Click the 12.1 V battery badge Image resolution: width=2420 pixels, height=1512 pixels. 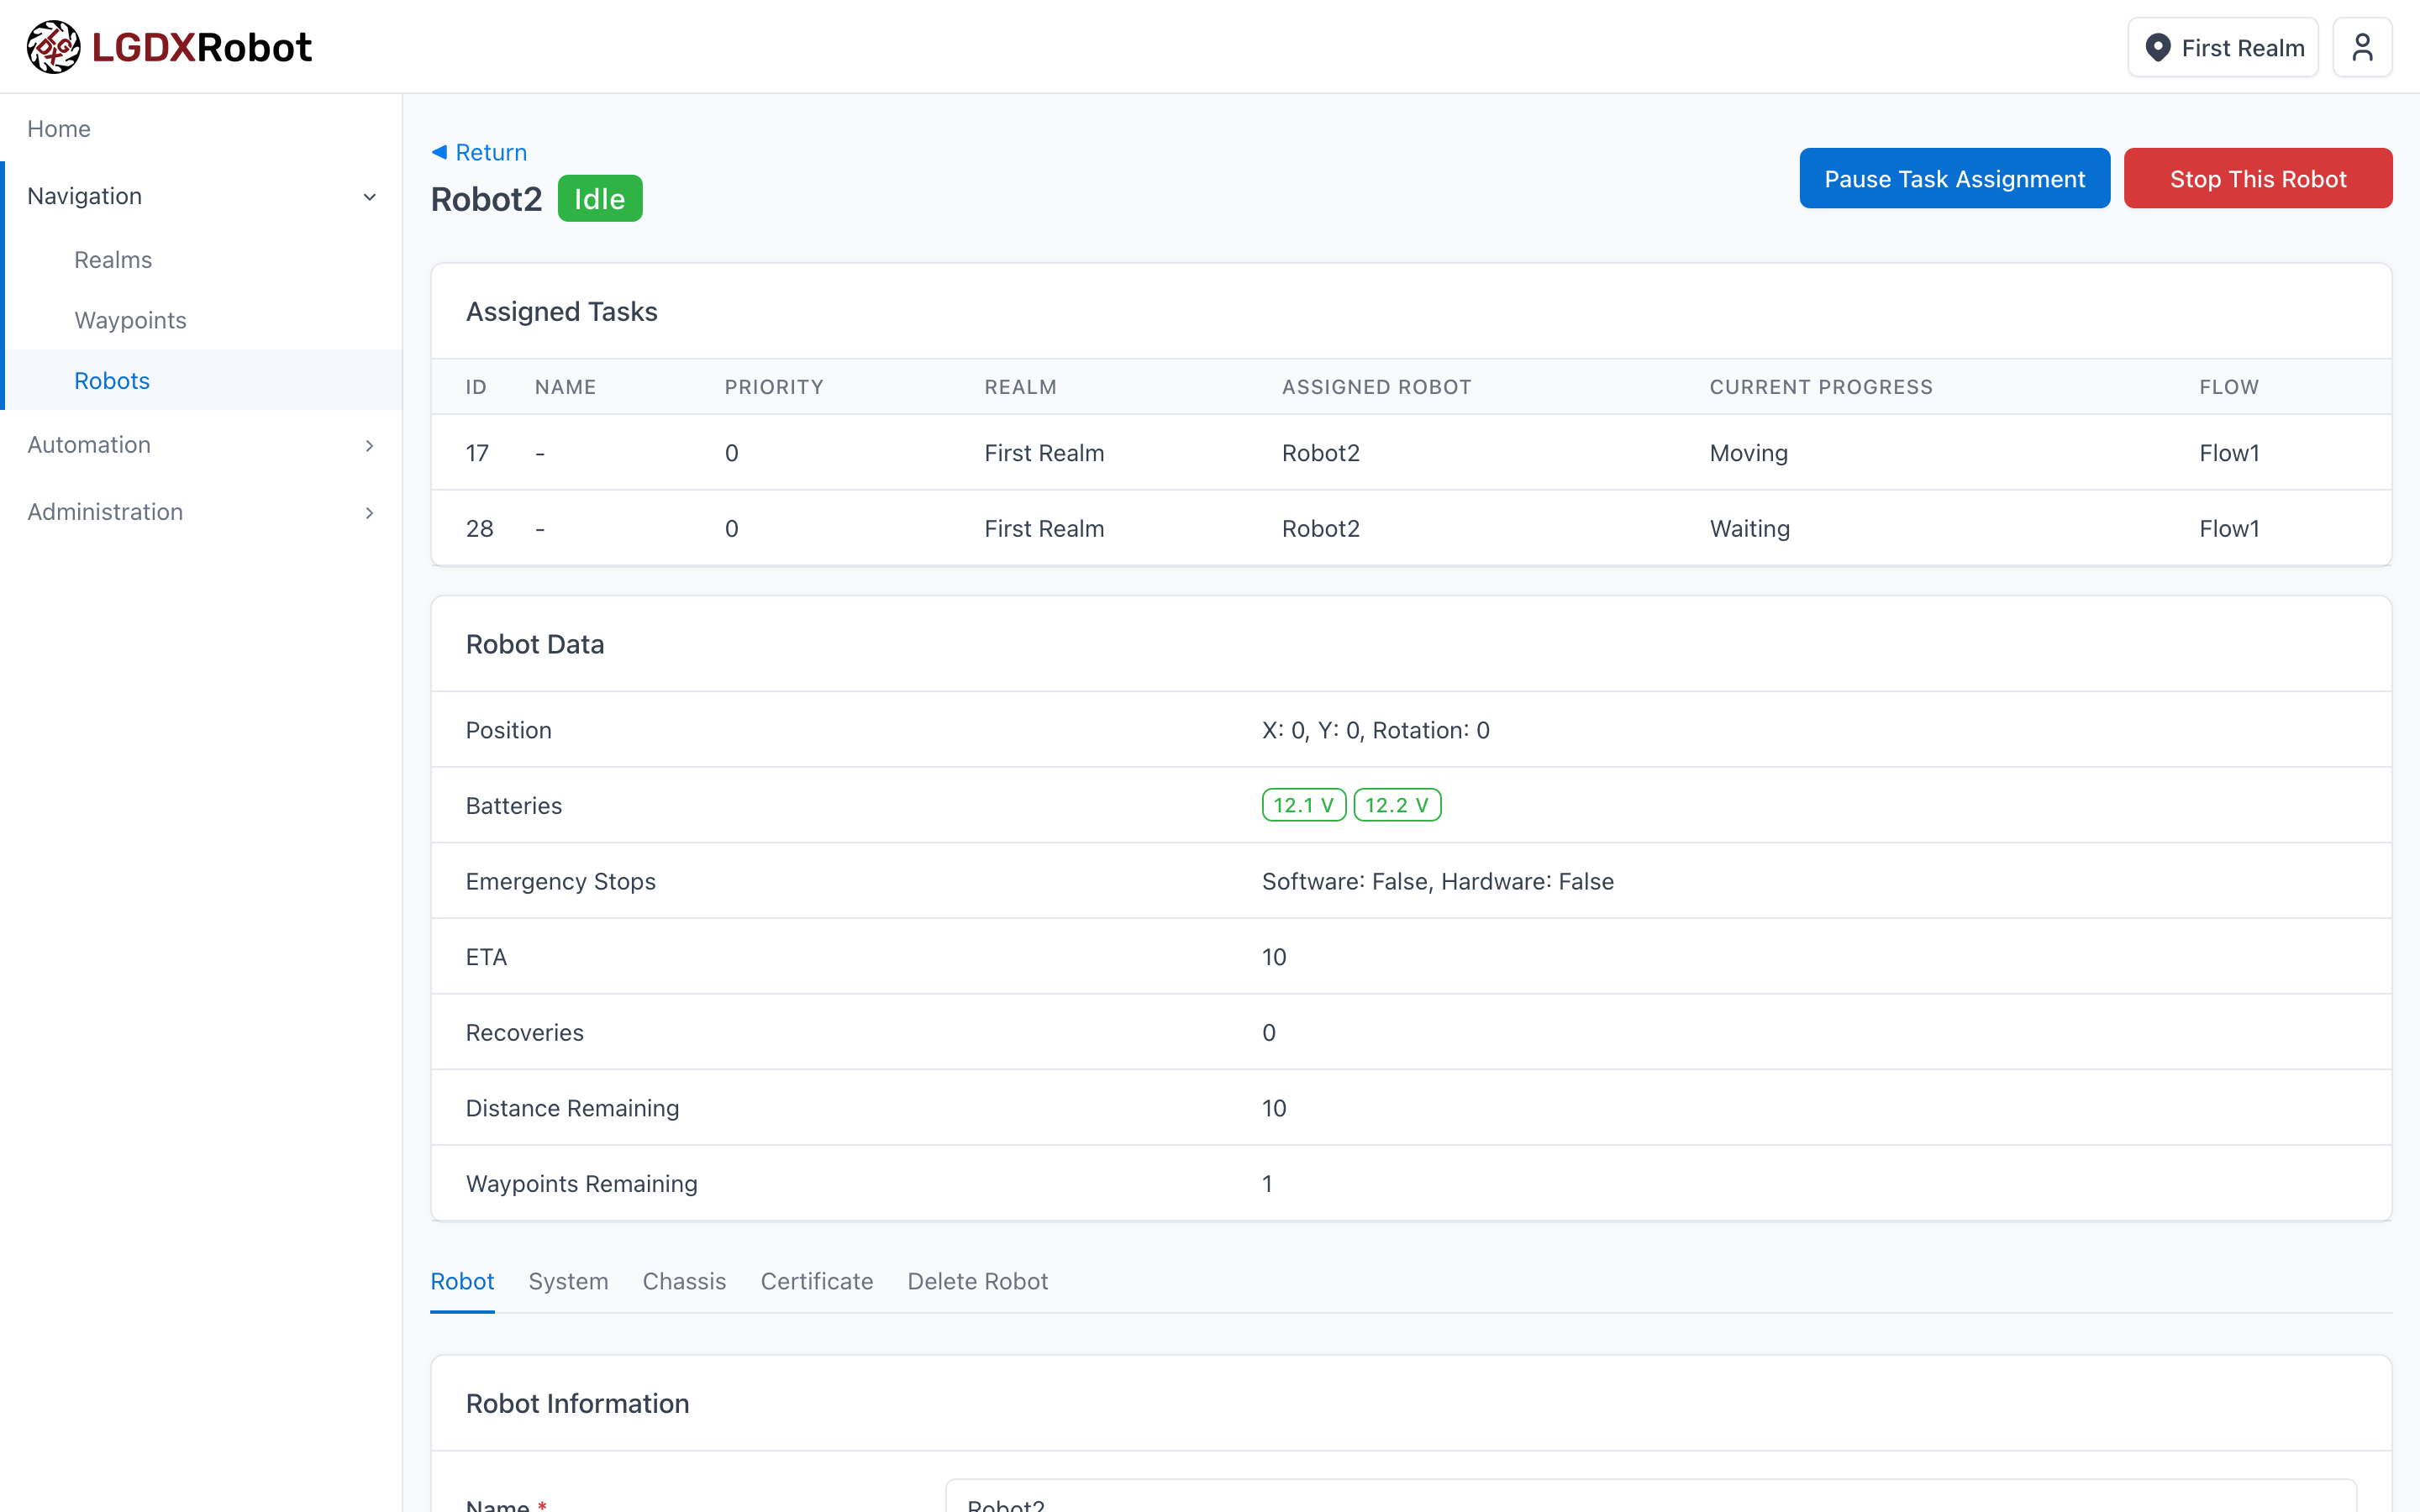pos(1303,805)
